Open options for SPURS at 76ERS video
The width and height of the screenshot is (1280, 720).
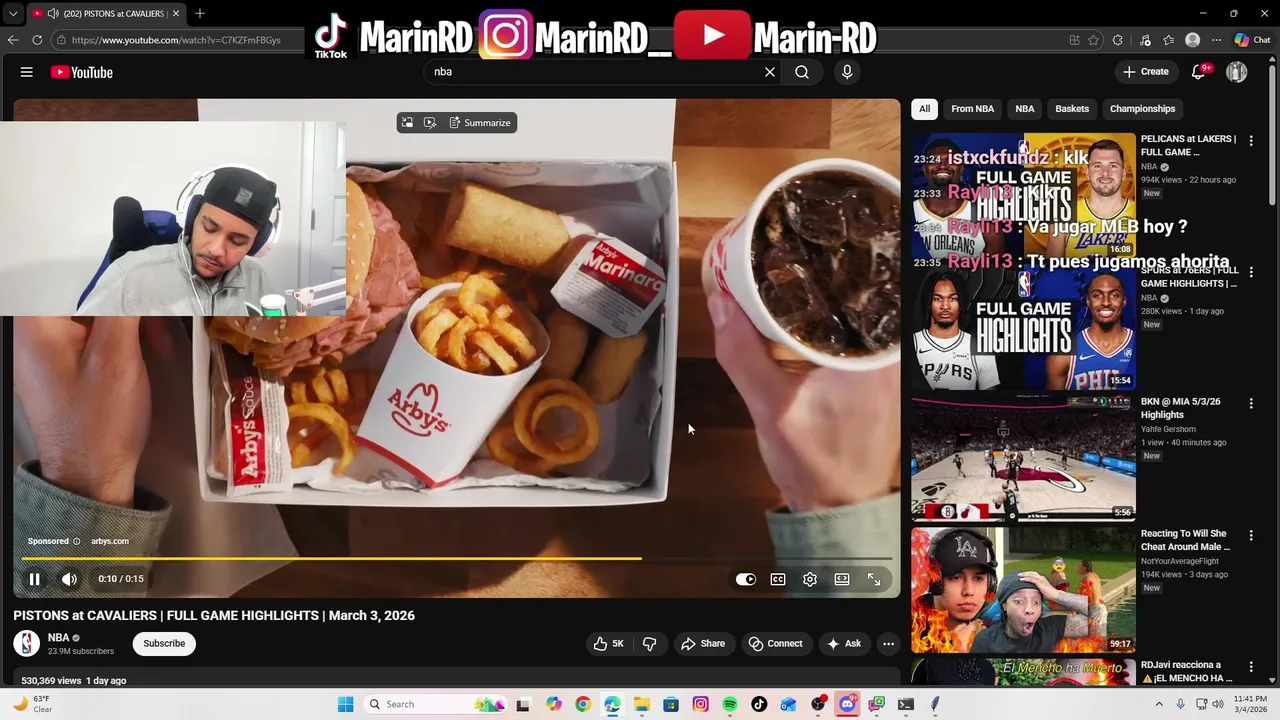(x=1251, y=272)
